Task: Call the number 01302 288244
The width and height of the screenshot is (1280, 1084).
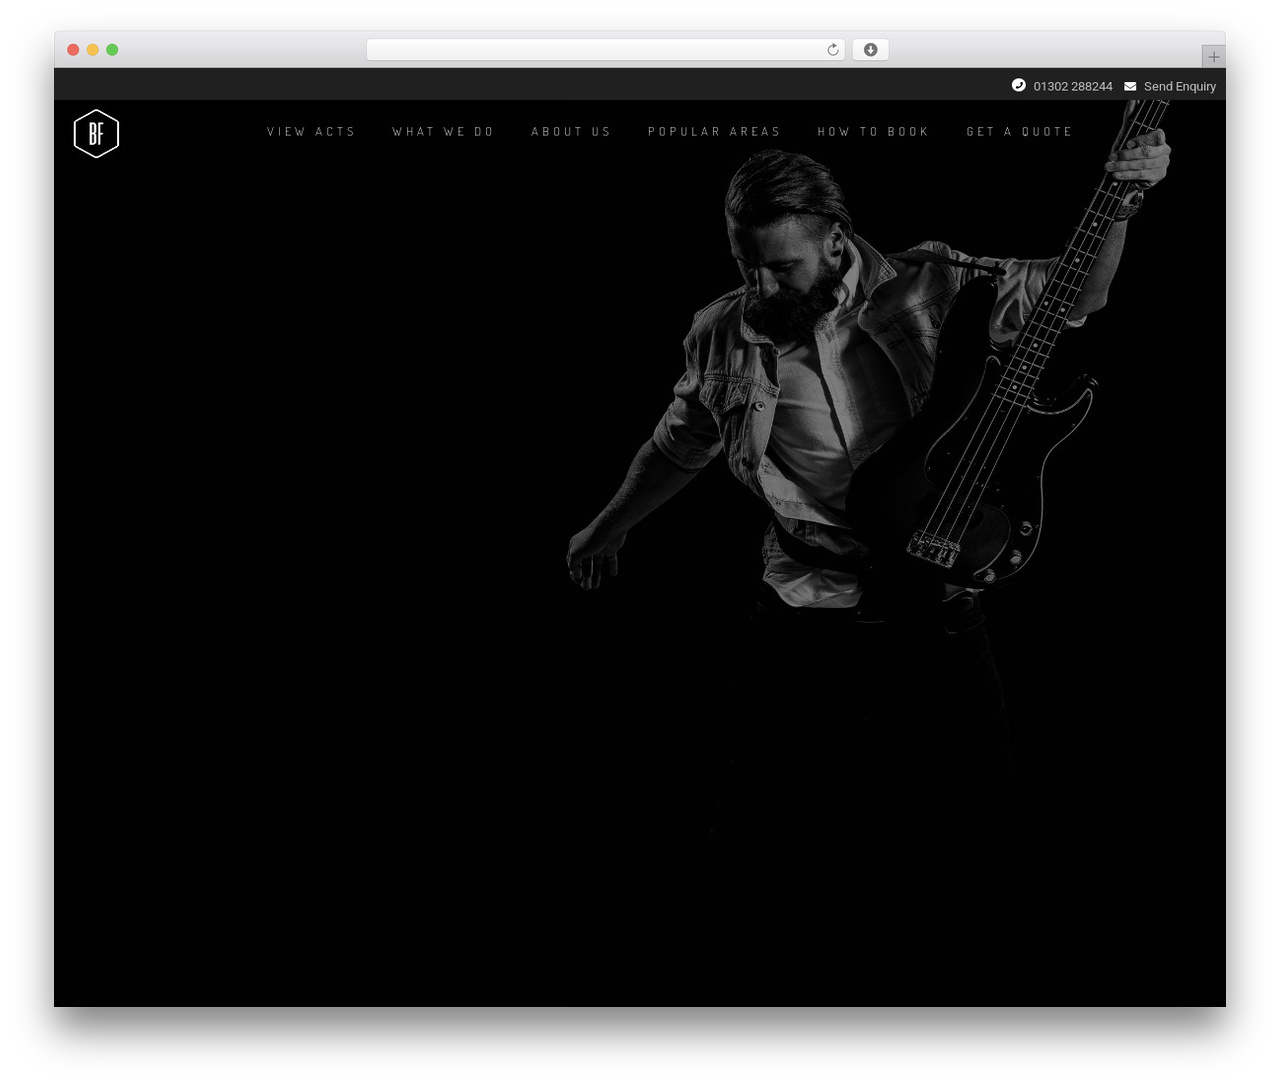Action: coord(1073,87)
